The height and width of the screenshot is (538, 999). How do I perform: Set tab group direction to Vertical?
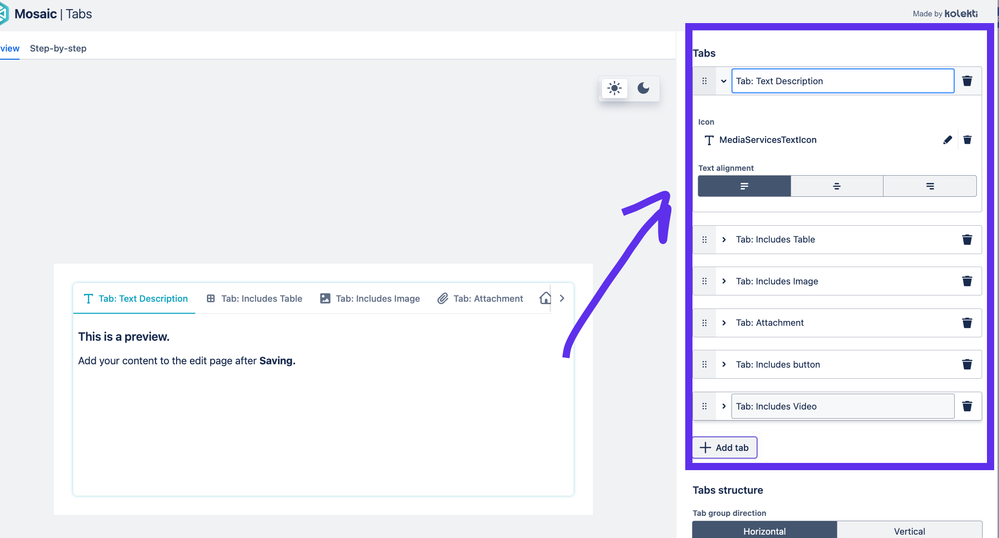coord(909,530)
